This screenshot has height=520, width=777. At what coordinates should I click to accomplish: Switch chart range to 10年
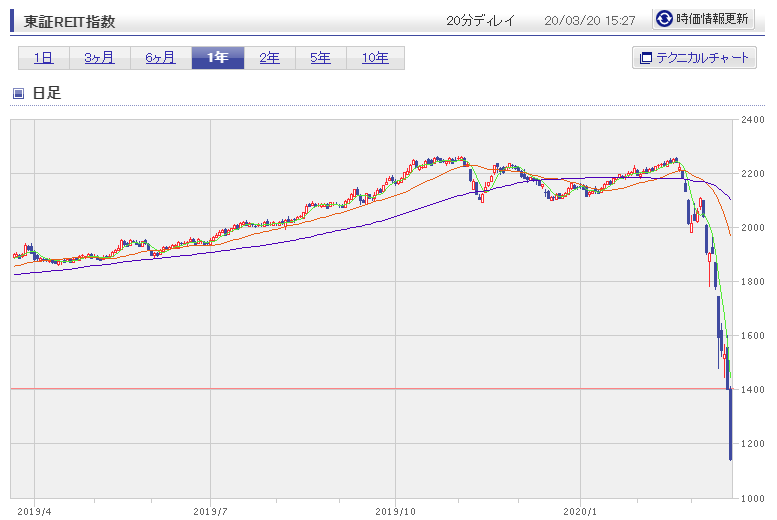(375, 58)
